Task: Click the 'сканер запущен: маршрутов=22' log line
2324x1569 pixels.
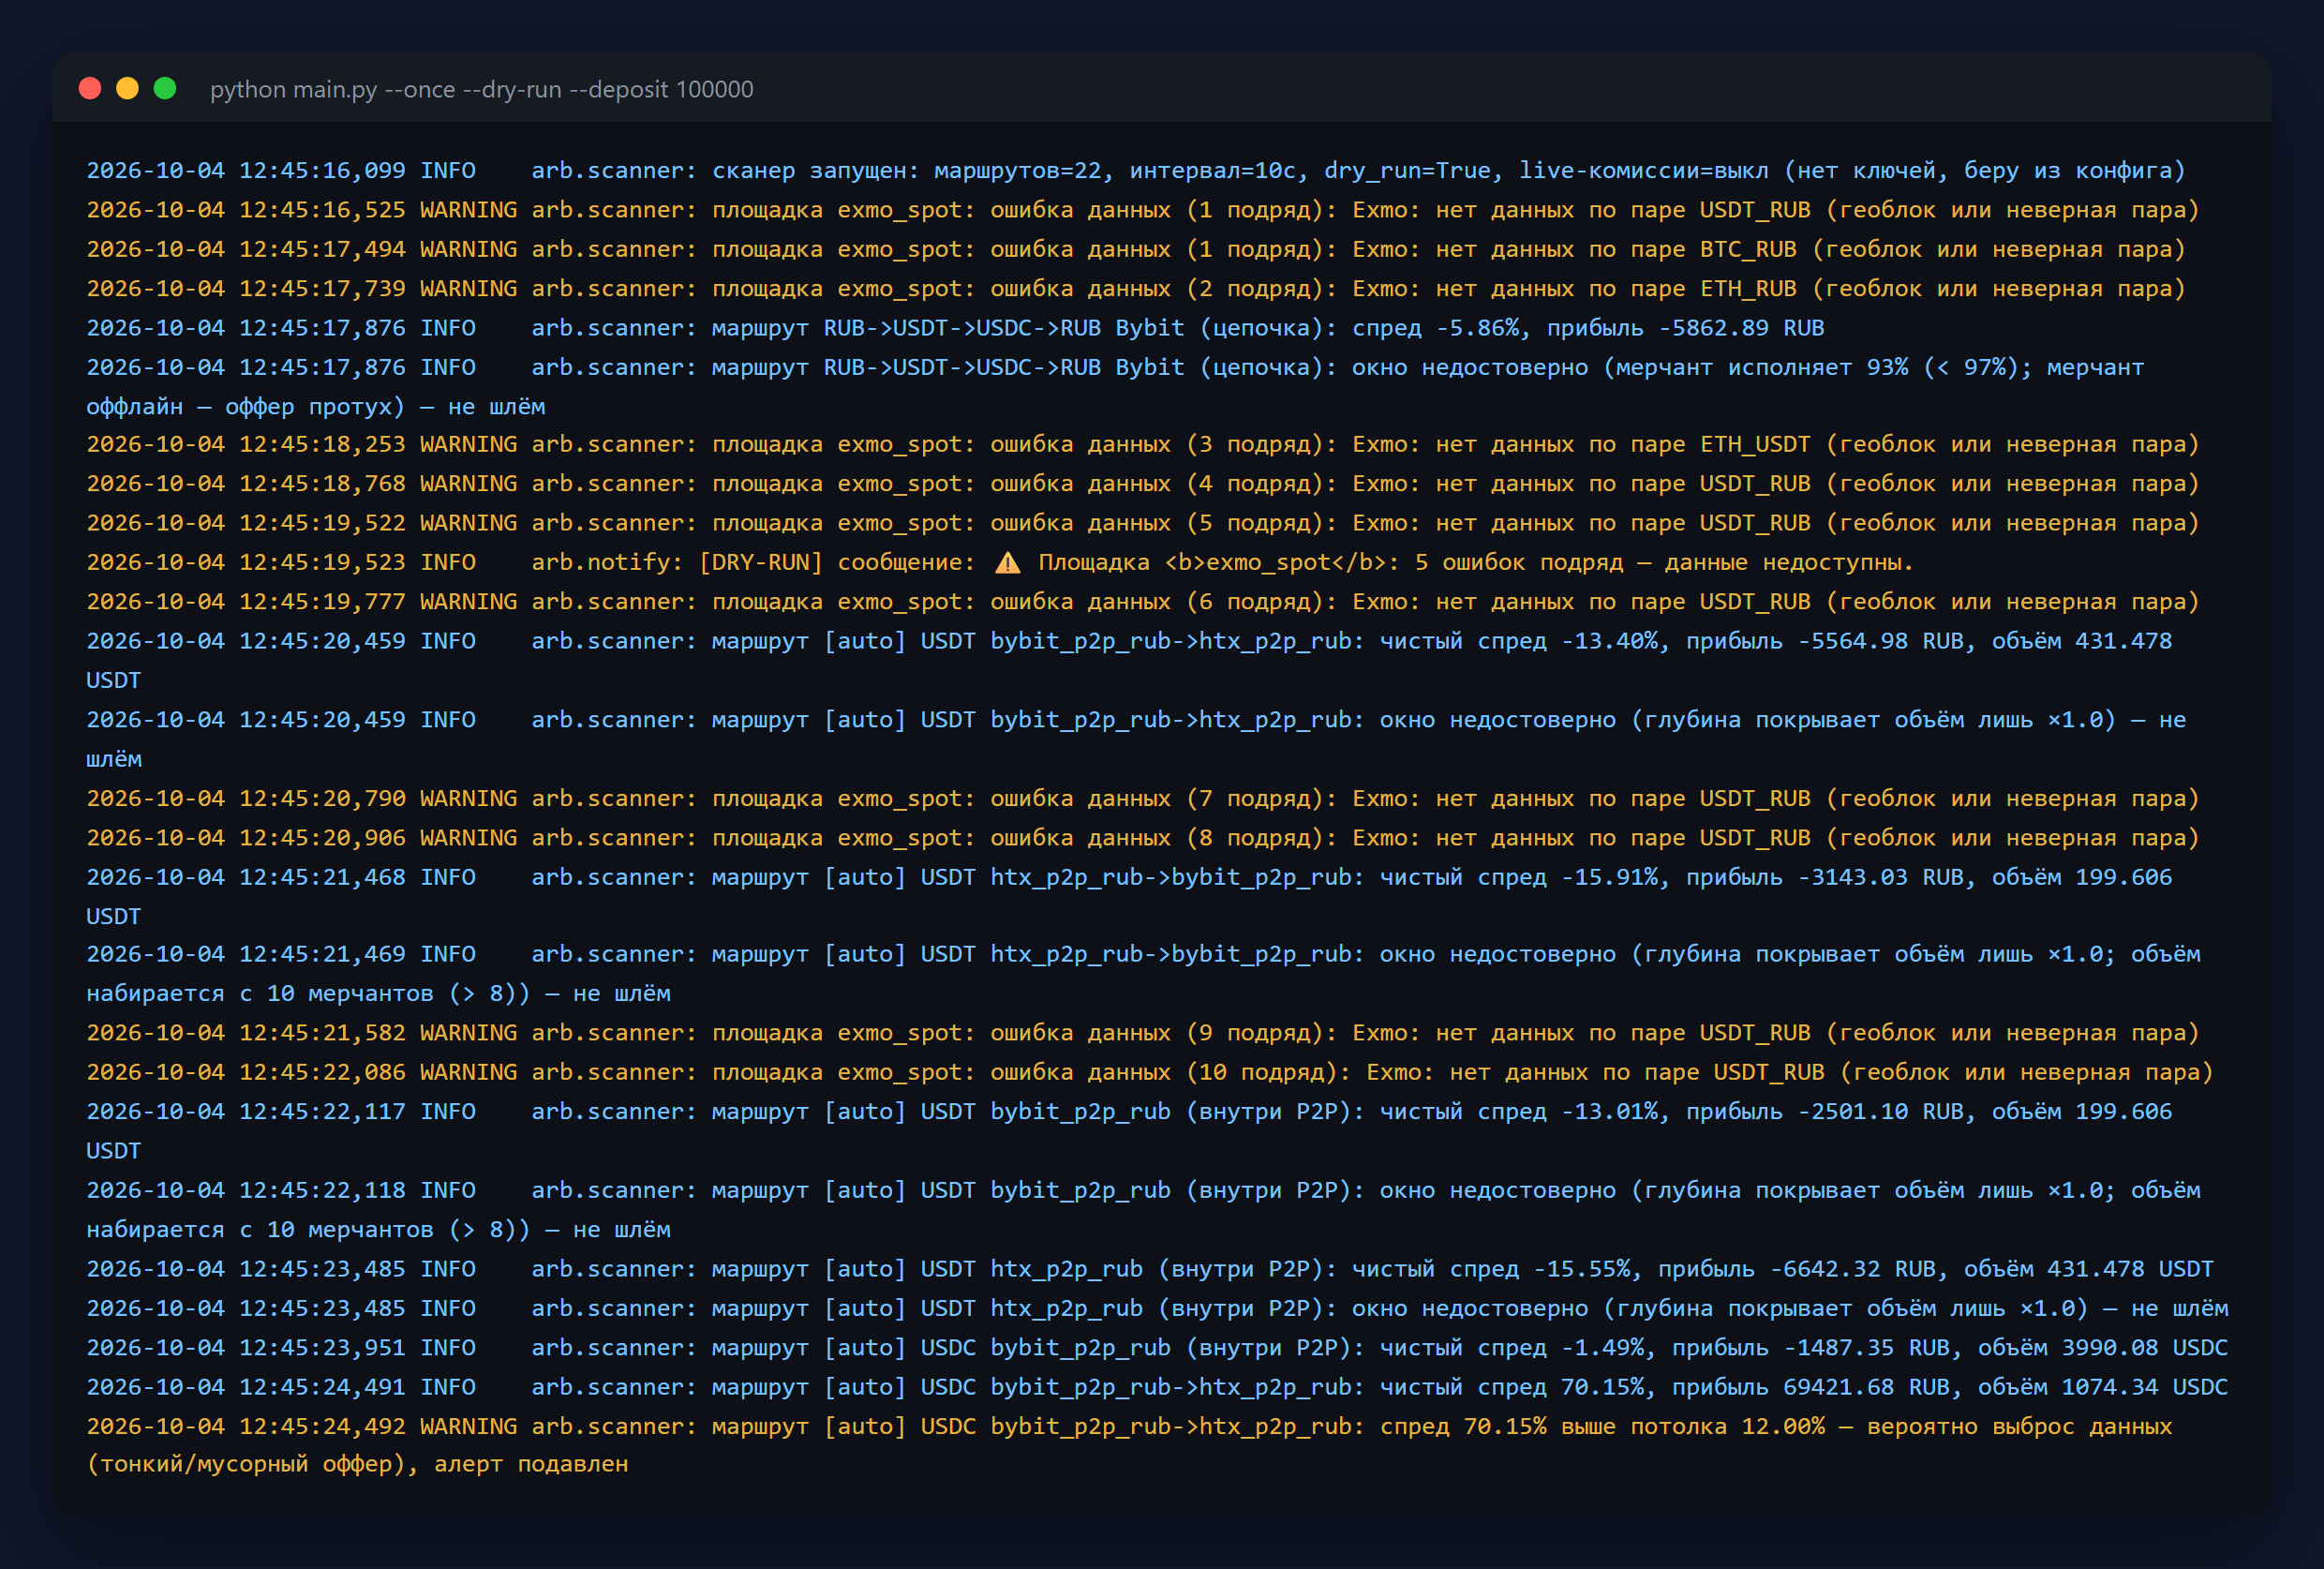Action: tap(1135, 171)
